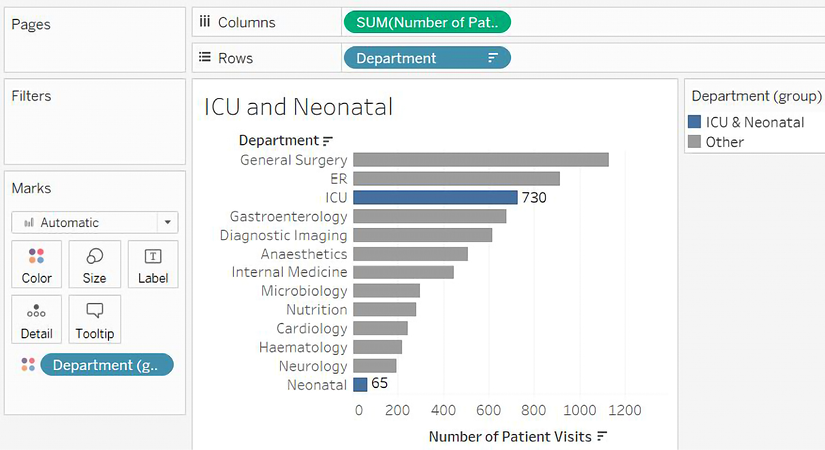Viewport: 825px width, 450px height.
Task: Click sort icon next to Department header
Action: point(328,141)
